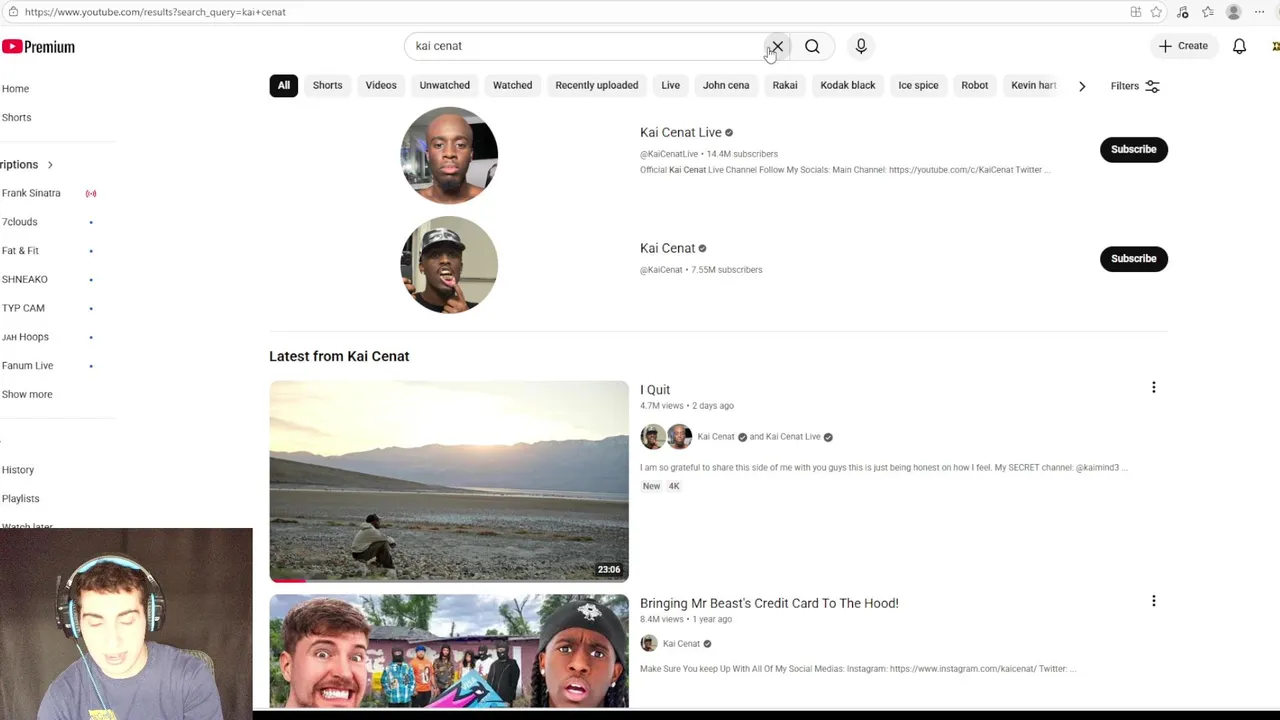
Task: Select the Robot filter chip
Action: click(x=975, y=85)
